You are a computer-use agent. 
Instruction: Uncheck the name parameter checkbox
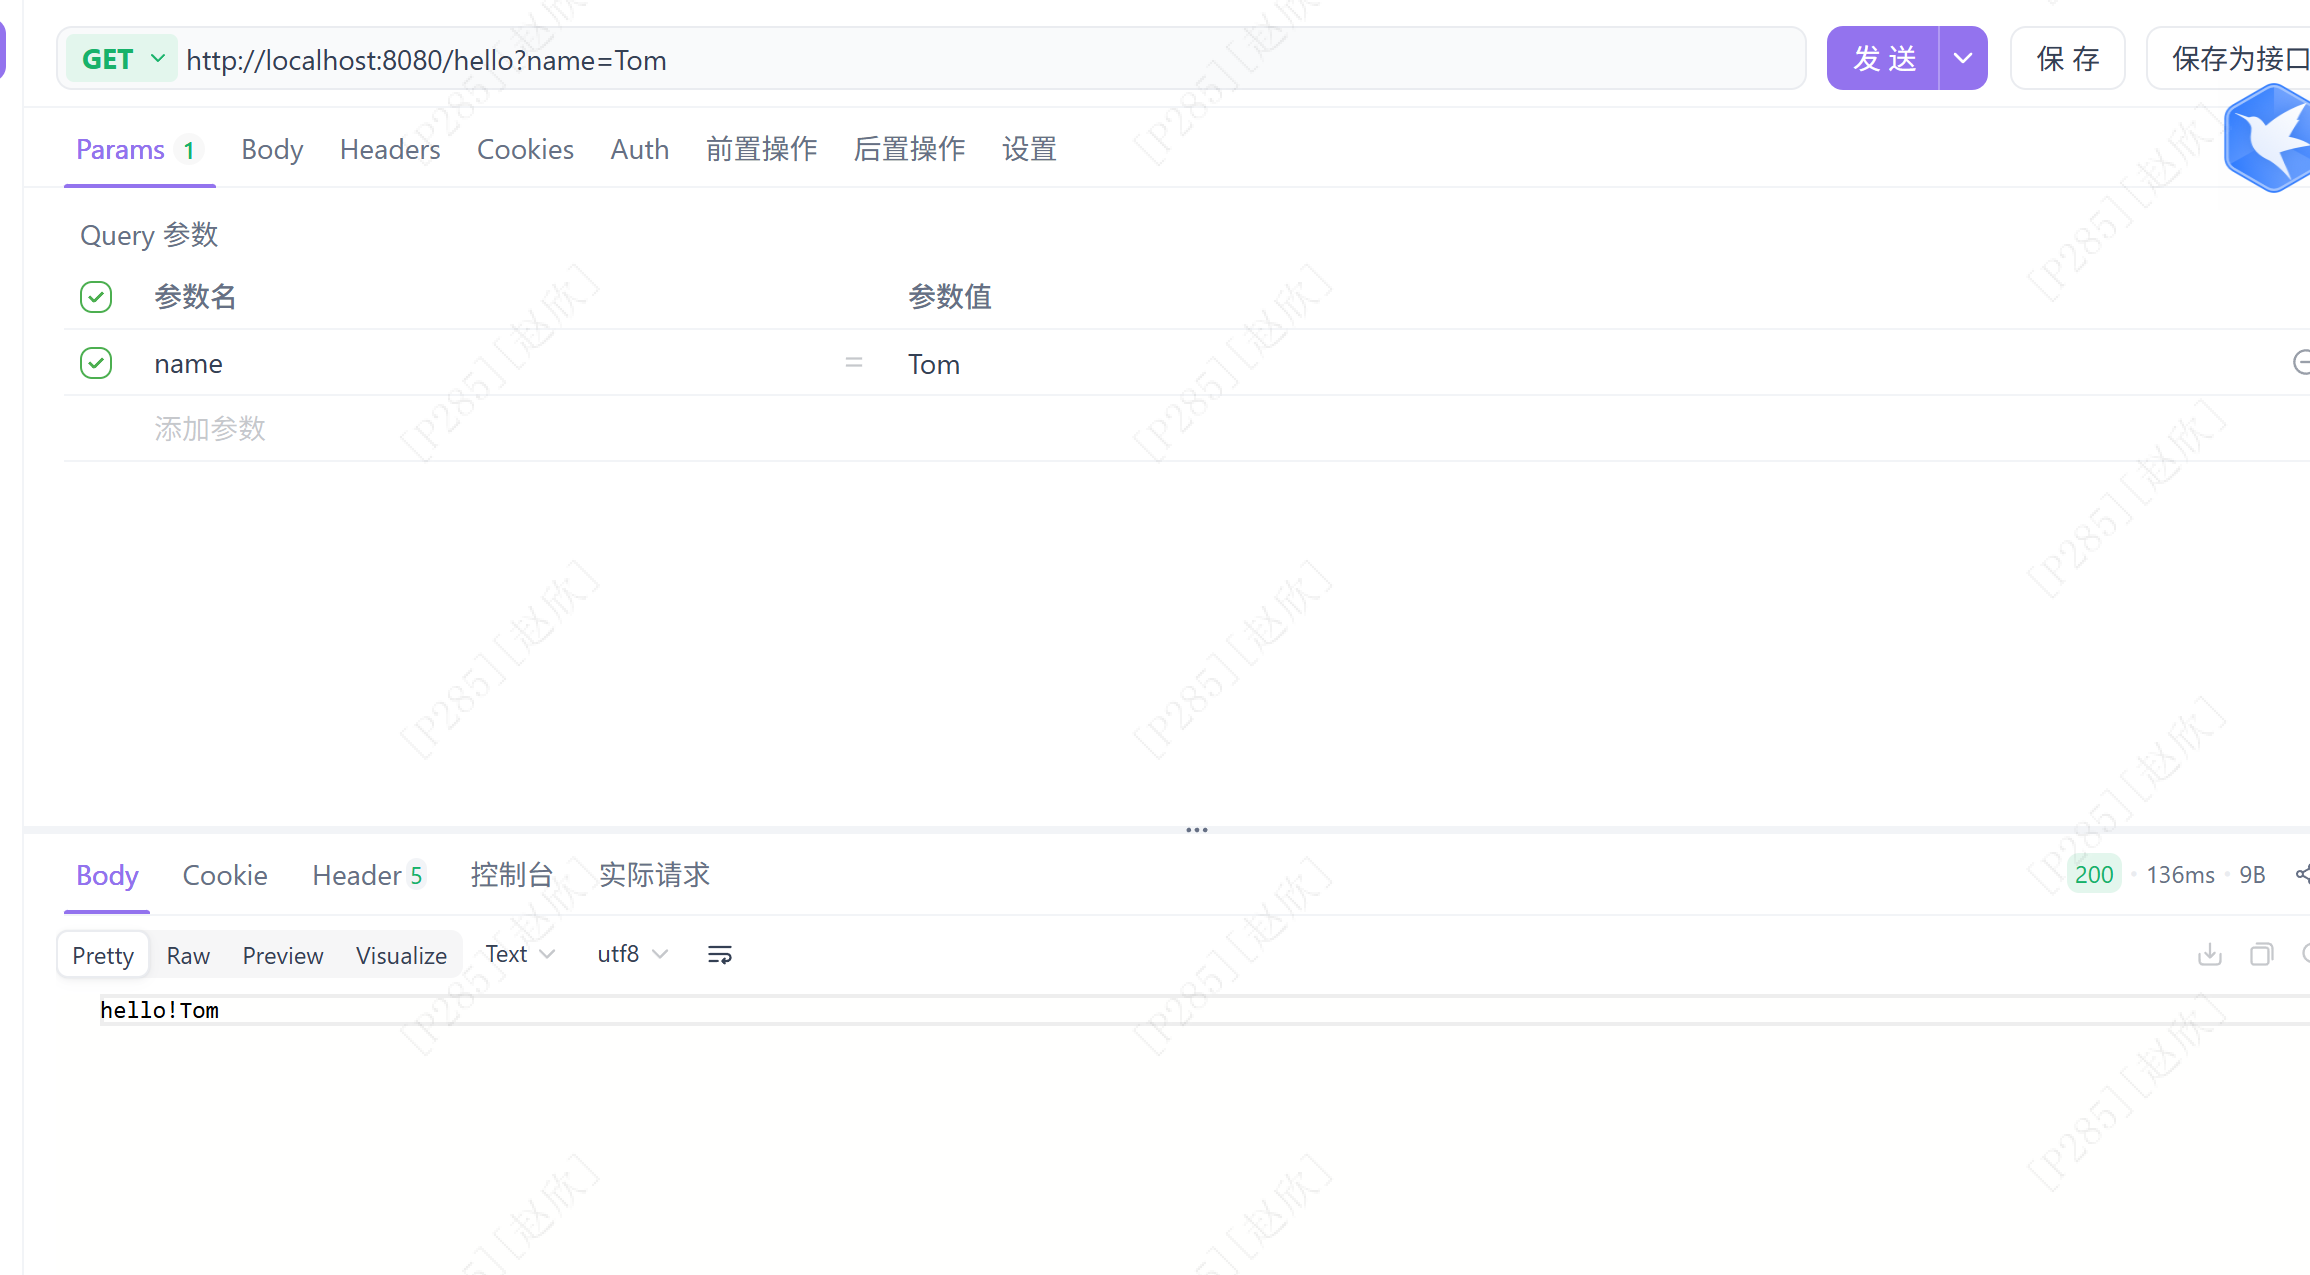point(96,363)
